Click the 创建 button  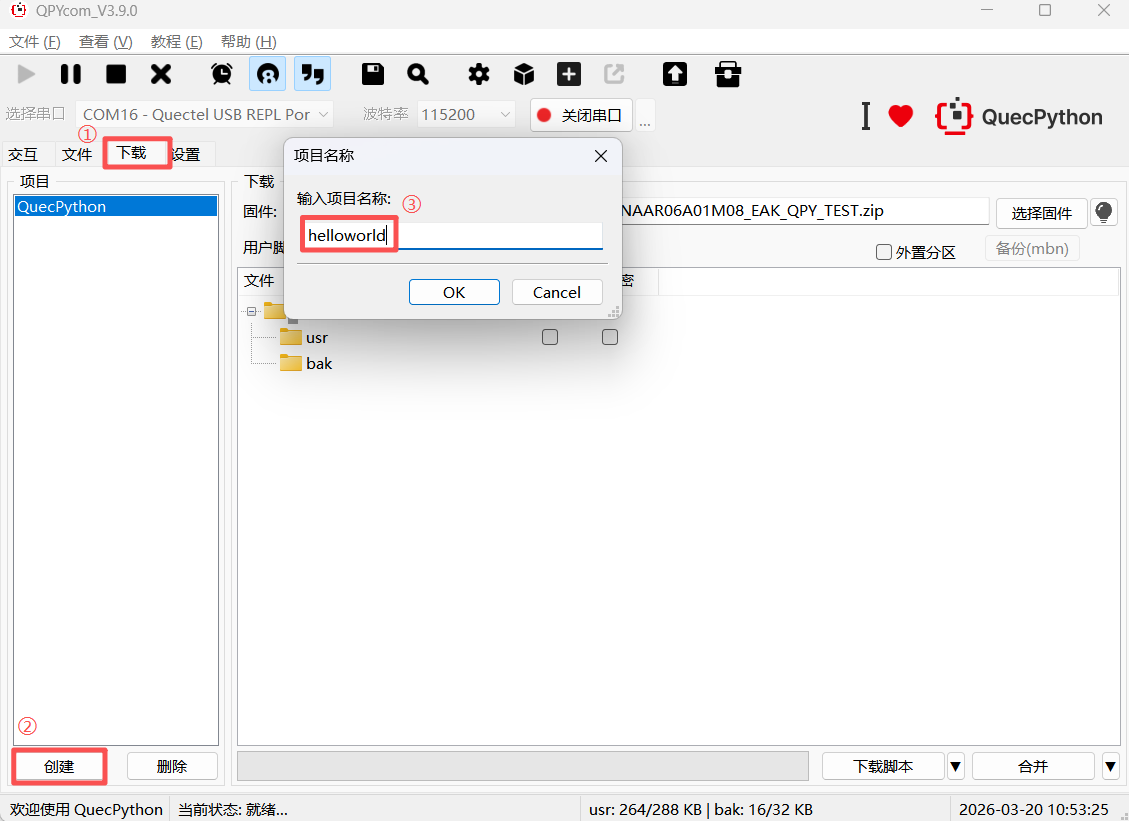pyautogui.click(x=59, y=767)
